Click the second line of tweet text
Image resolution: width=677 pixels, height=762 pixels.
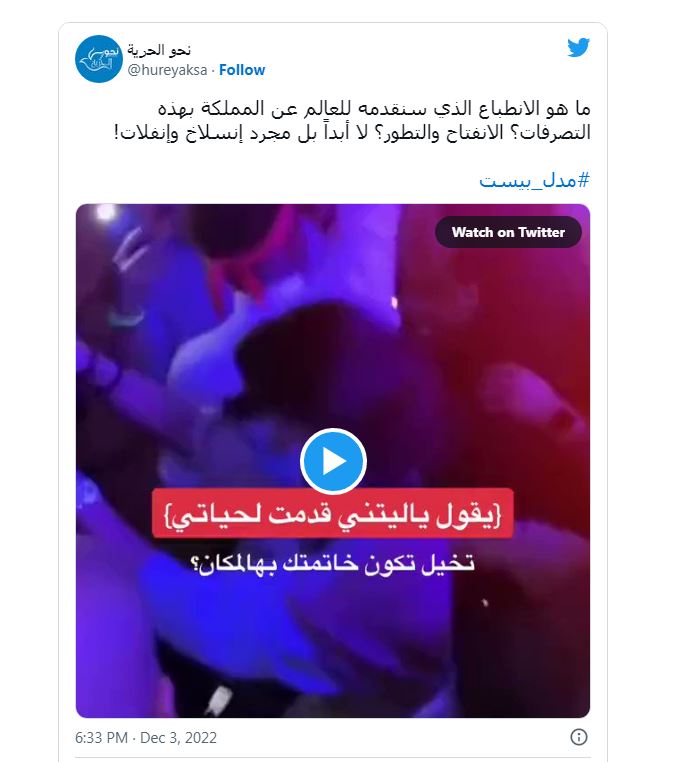click(352, 133)
